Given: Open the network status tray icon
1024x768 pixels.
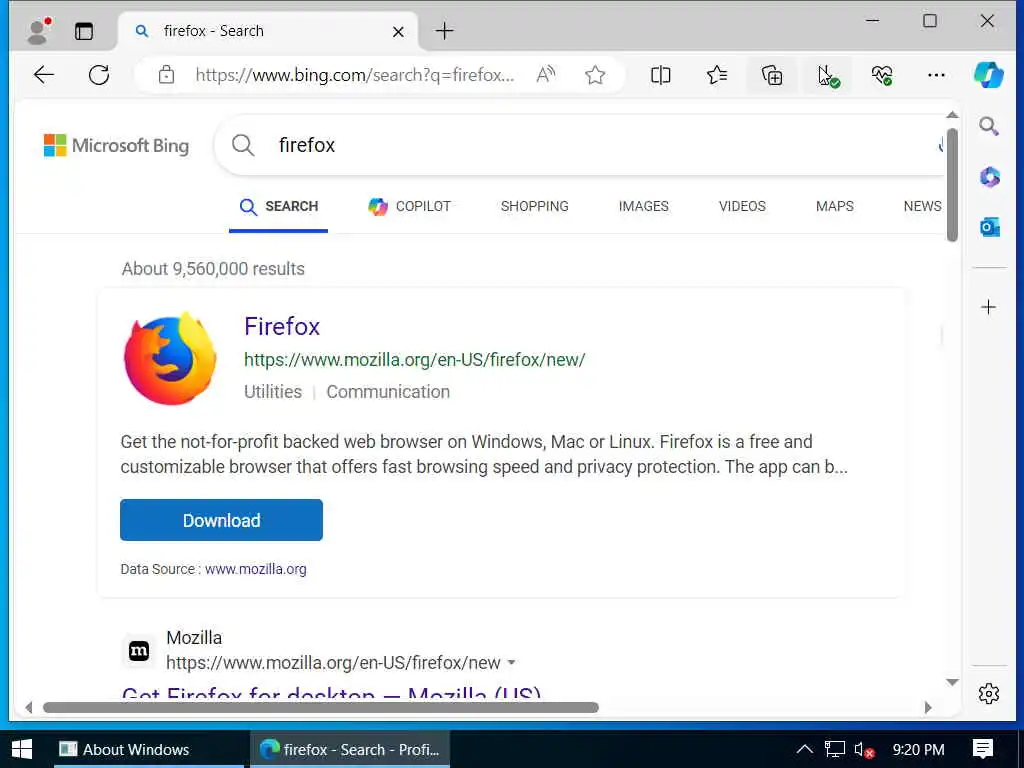Looking at the screenshot, I should pos(835,749).
